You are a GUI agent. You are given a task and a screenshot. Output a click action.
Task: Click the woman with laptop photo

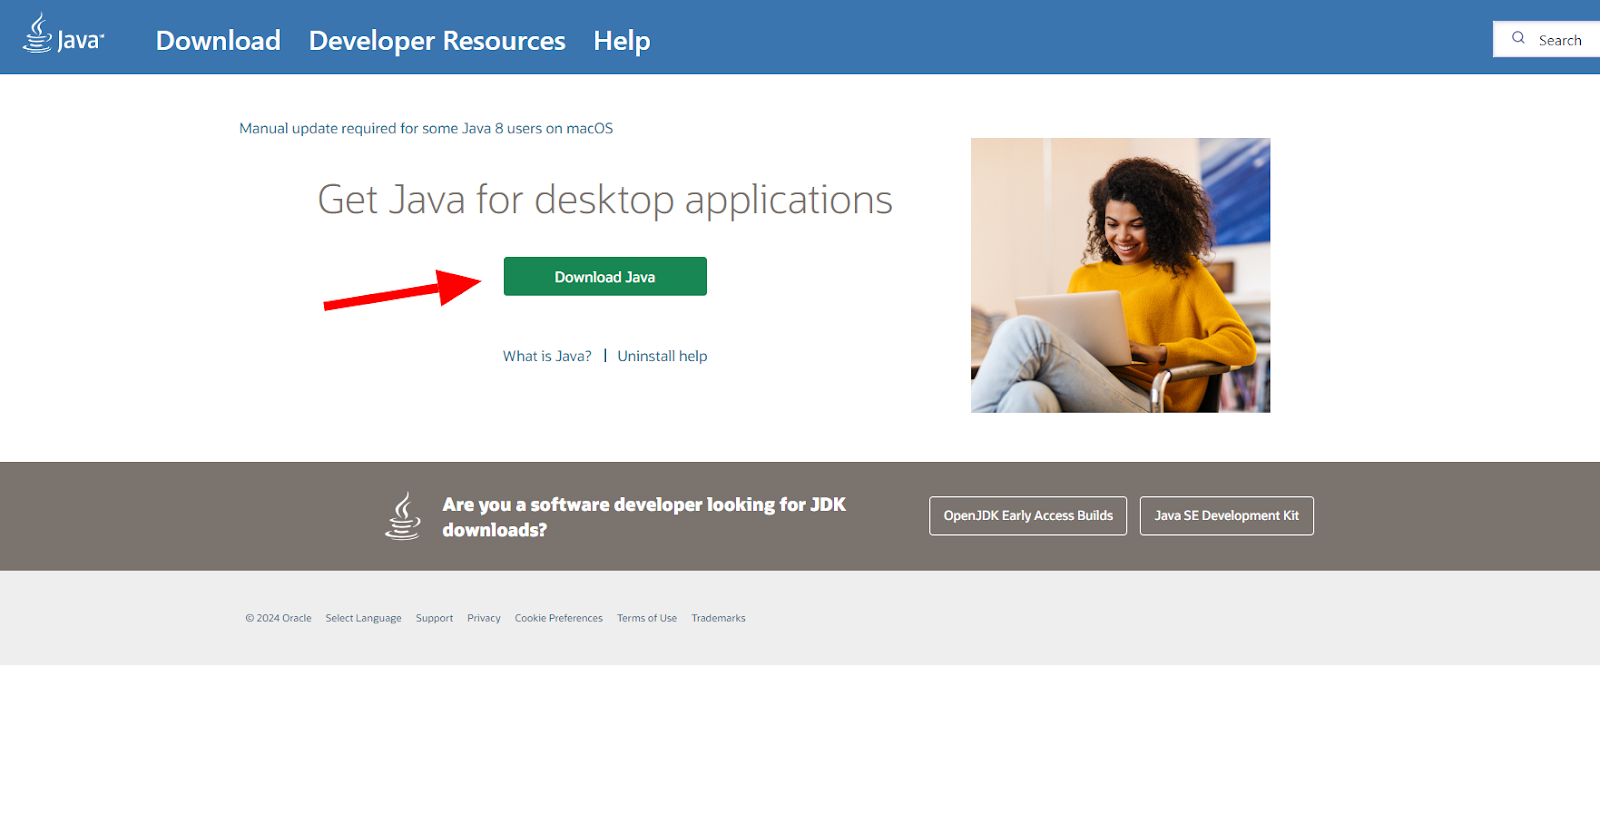pyautogui.click(x=1120, y=275)
